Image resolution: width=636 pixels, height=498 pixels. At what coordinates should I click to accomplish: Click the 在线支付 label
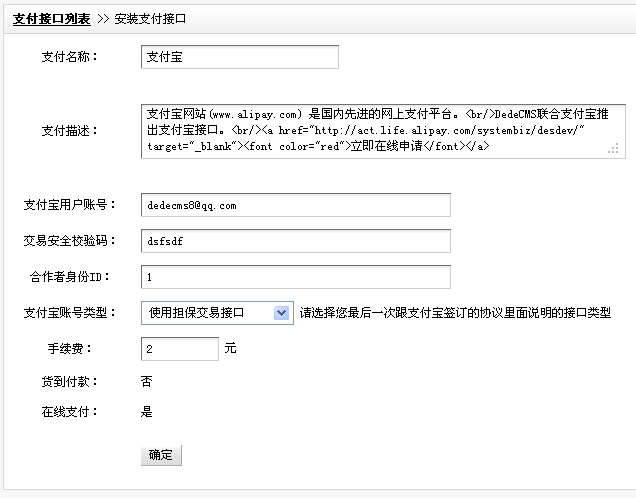pos(69,412)
